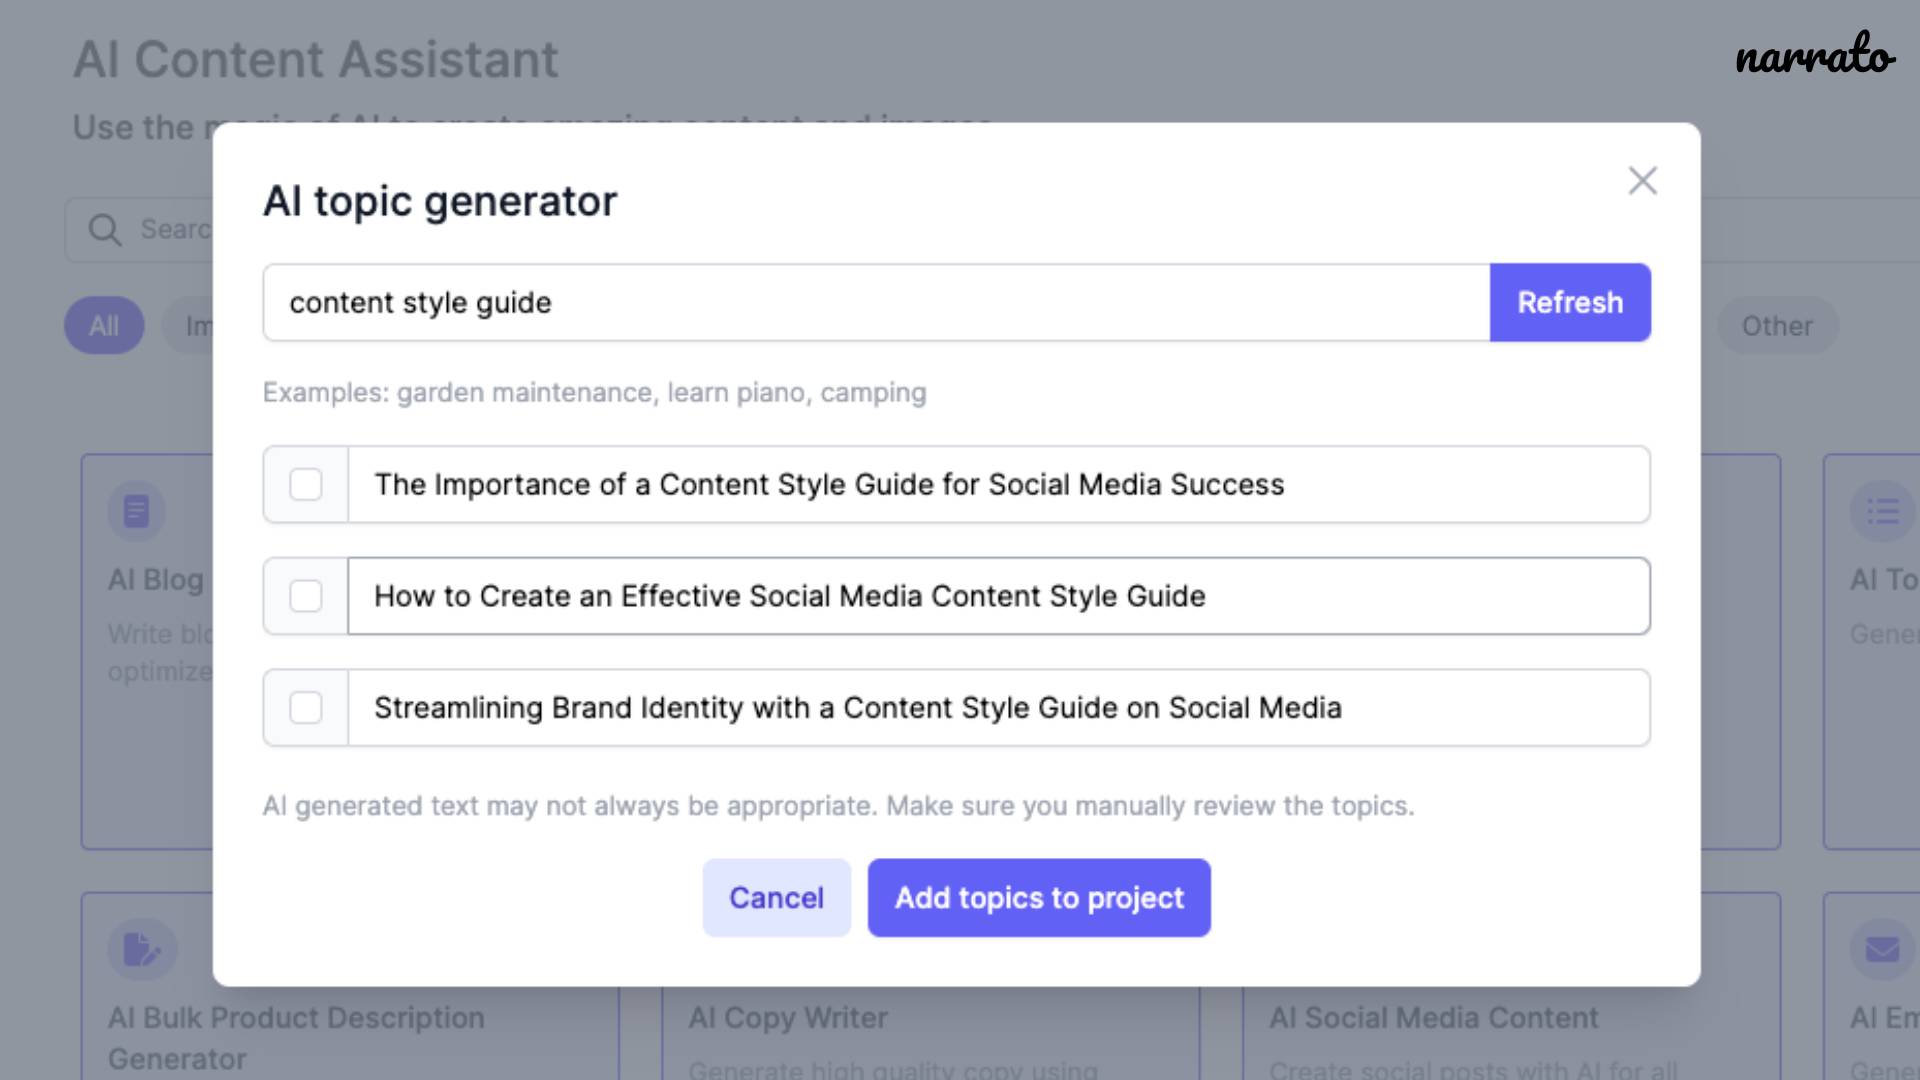Click the content style guide input field
The image size is (1920, 1080).
[876, 301]
